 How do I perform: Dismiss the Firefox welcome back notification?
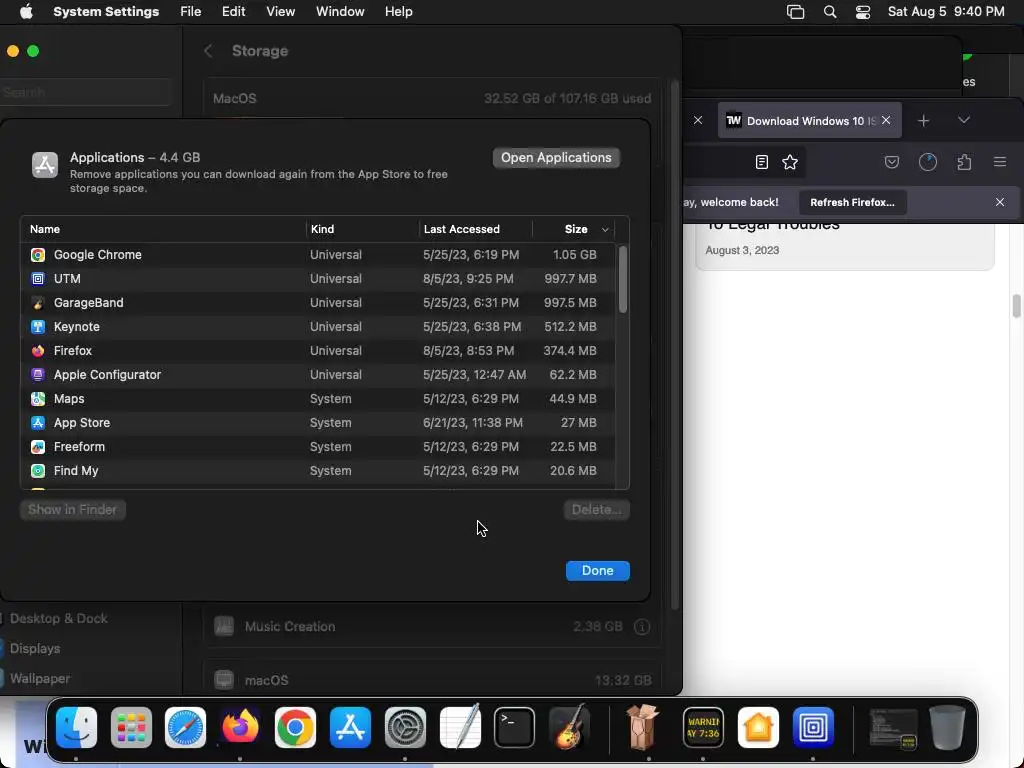(1000, 202)
